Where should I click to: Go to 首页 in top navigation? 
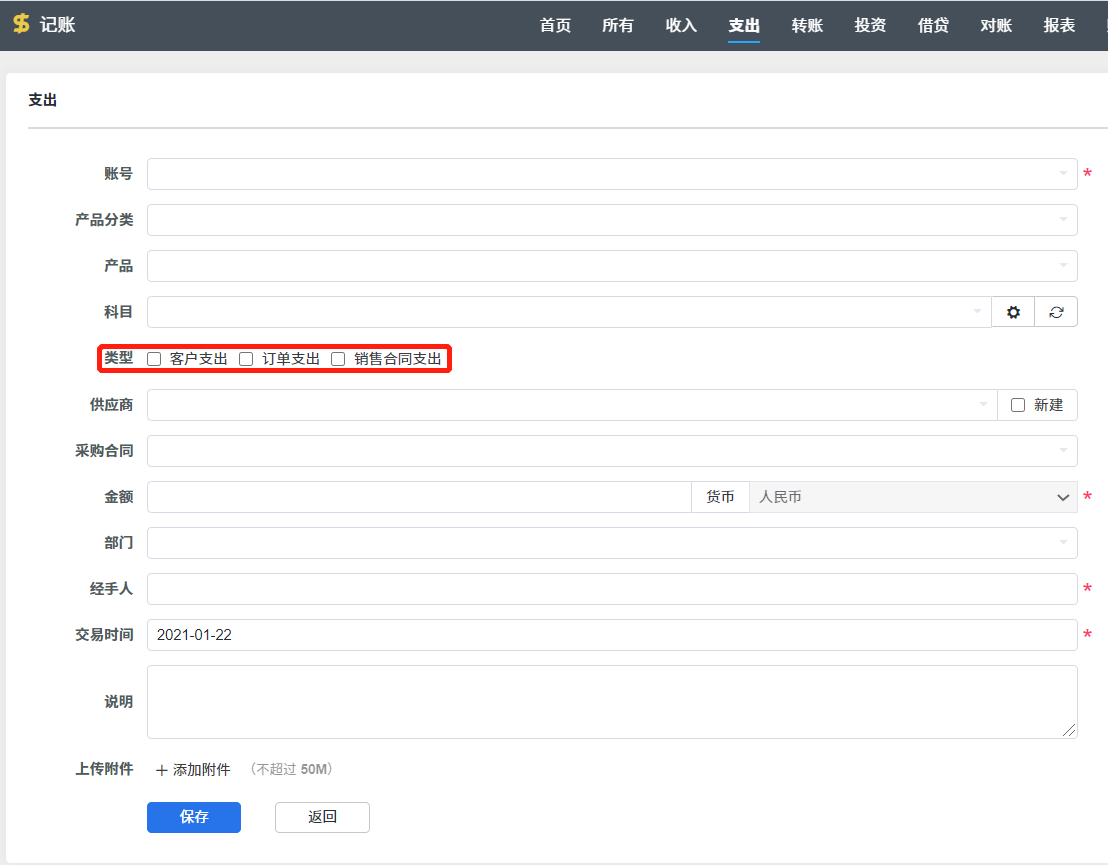pyautogui.click(x=555, y=25)
